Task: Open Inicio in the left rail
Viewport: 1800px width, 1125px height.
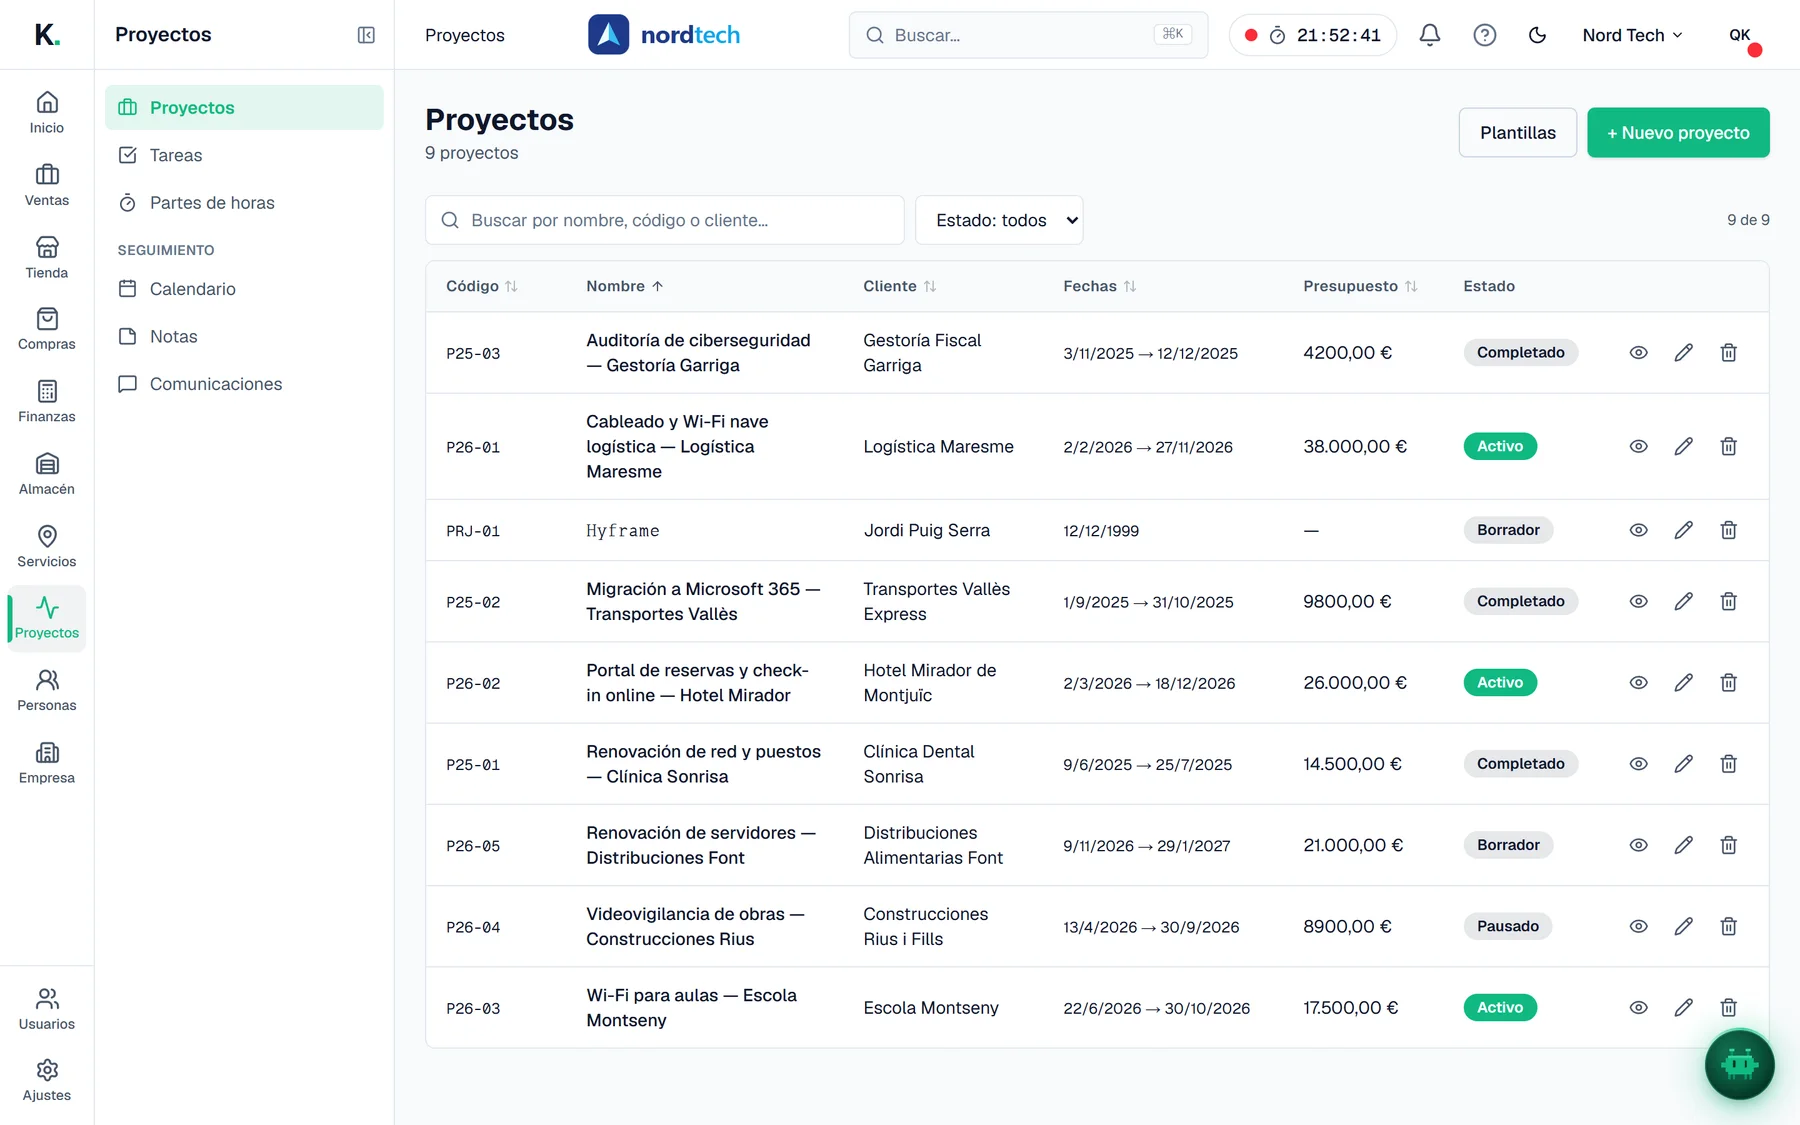Action: click(x=47, y=113)
